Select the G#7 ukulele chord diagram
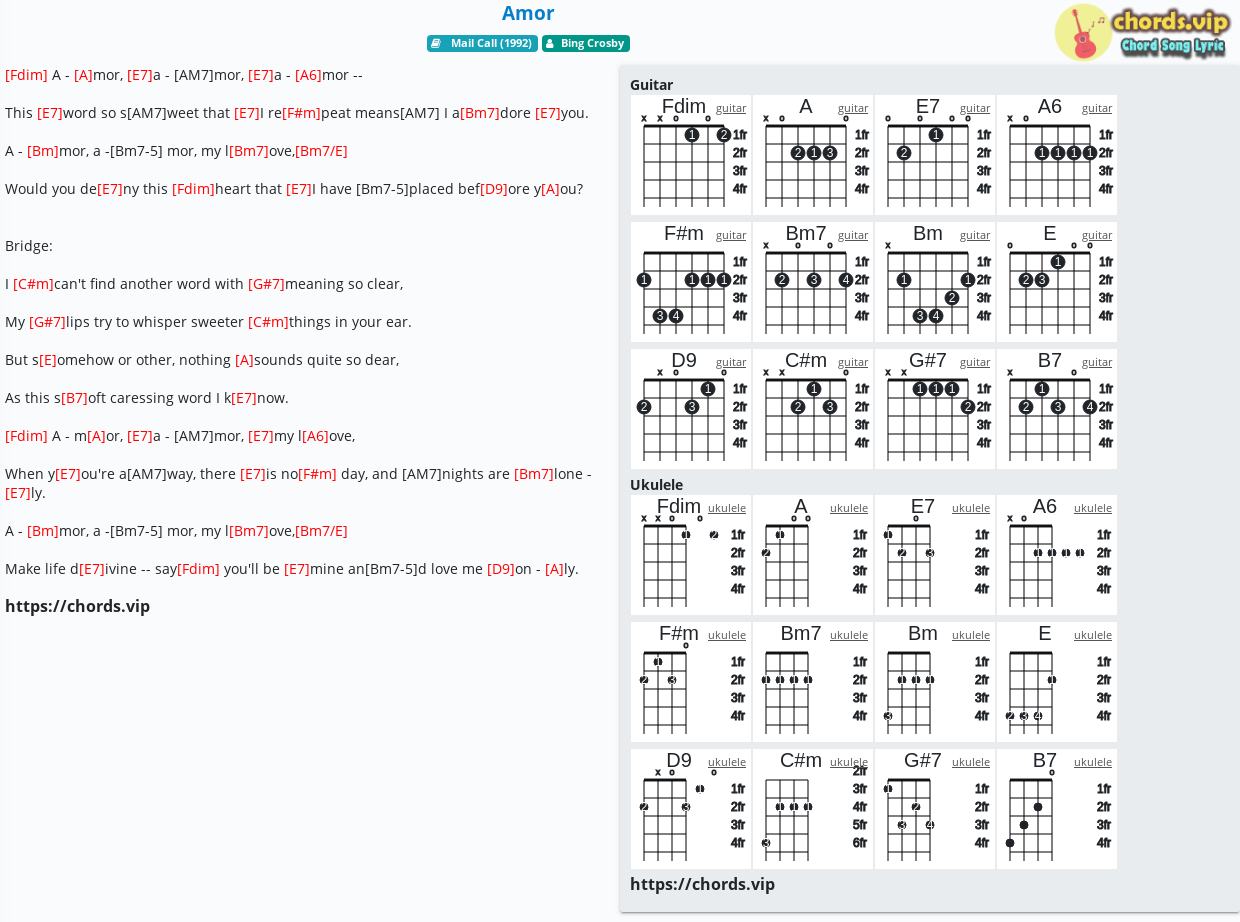The width and height of the screenshot is (1240, 922). point(935,809)
